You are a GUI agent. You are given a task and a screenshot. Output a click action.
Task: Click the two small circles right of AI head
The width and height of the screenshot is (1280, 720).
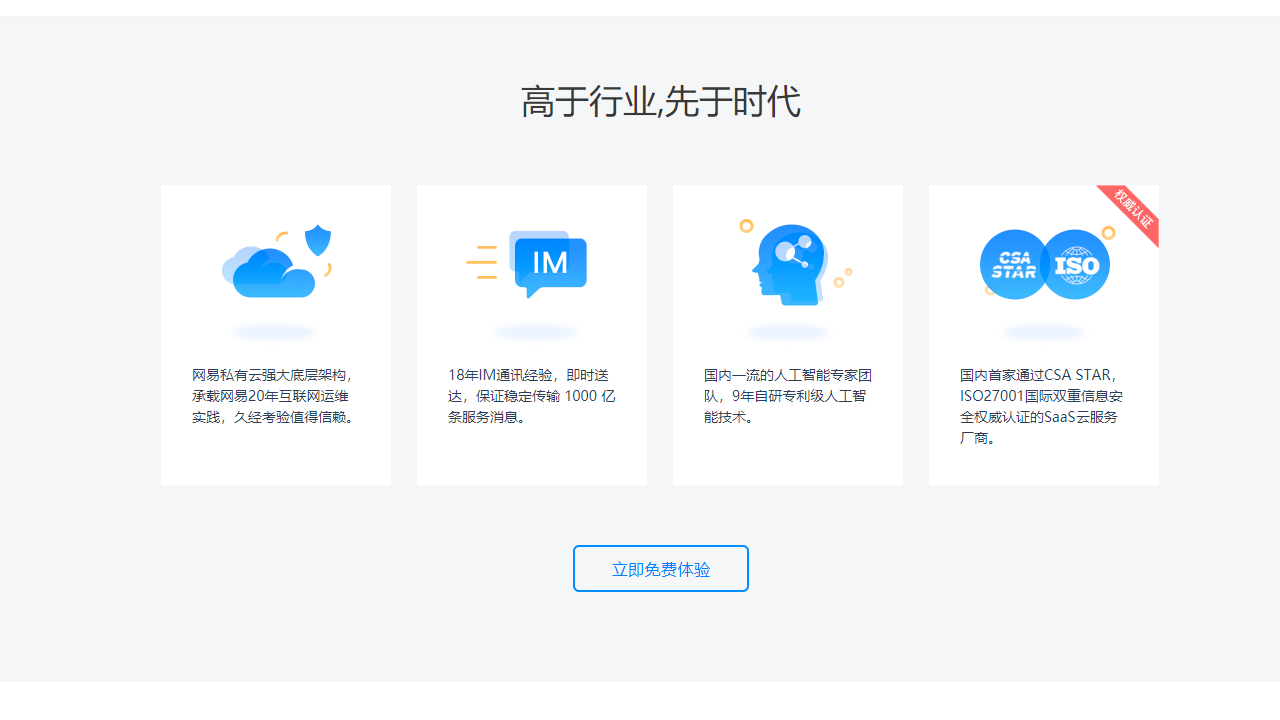(x=843, y=278)
